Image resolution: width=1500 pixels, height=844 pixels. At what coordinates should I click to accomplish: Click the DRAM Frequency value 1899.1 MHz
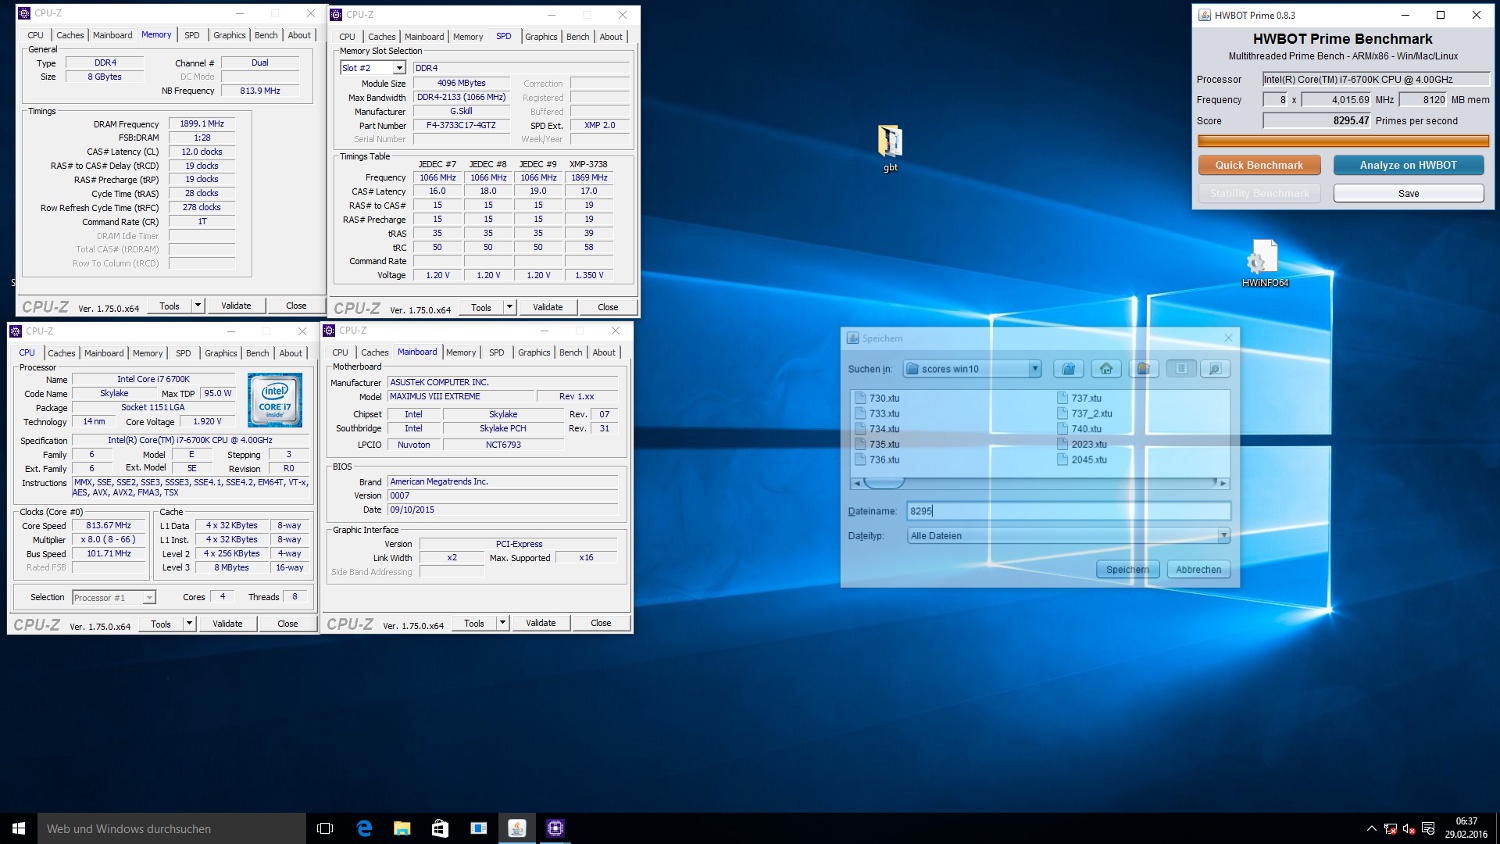tap(202, 124)
